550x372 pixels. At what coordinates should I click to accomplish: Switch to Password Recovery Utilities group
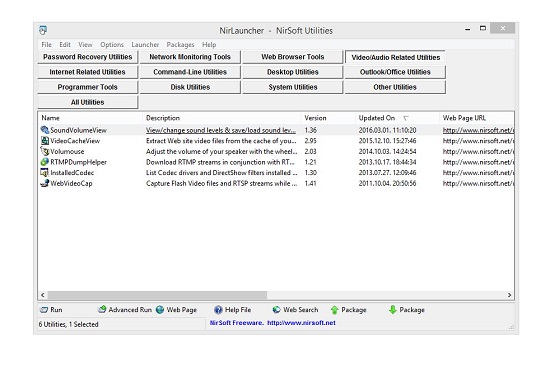pyautogui.click(x=88, y=57)
